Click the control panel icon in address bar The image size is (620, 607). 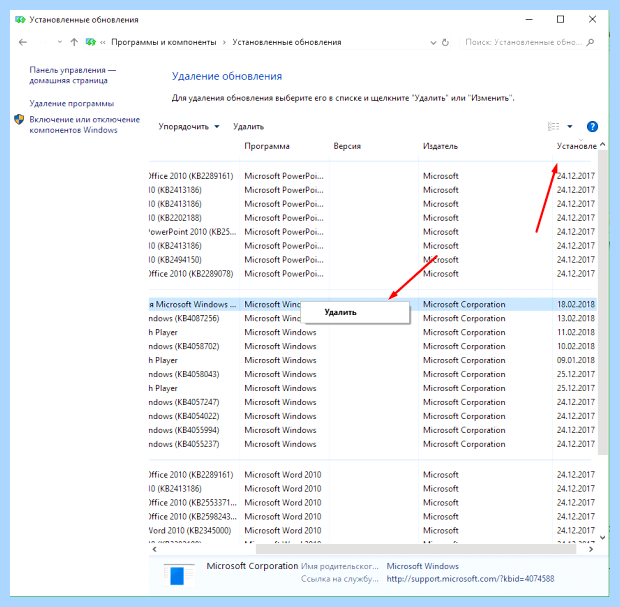click(x=91, y=42)
